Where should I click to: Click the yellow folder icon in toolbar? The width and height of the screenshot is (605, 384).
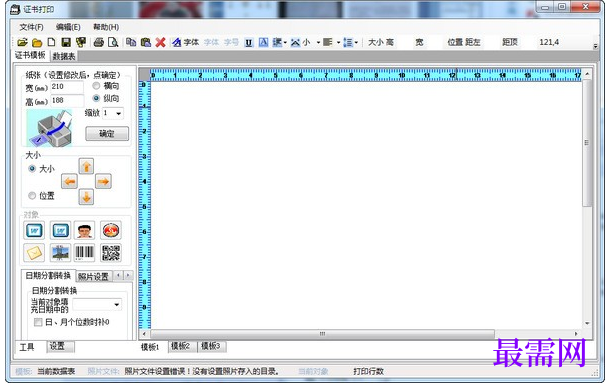point(37,42)
